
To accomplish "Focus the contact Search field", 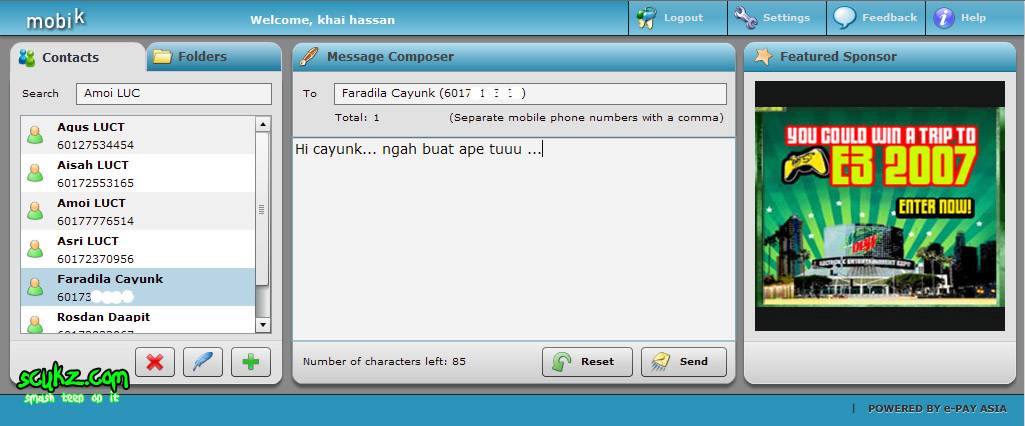I will pos(173,94).
